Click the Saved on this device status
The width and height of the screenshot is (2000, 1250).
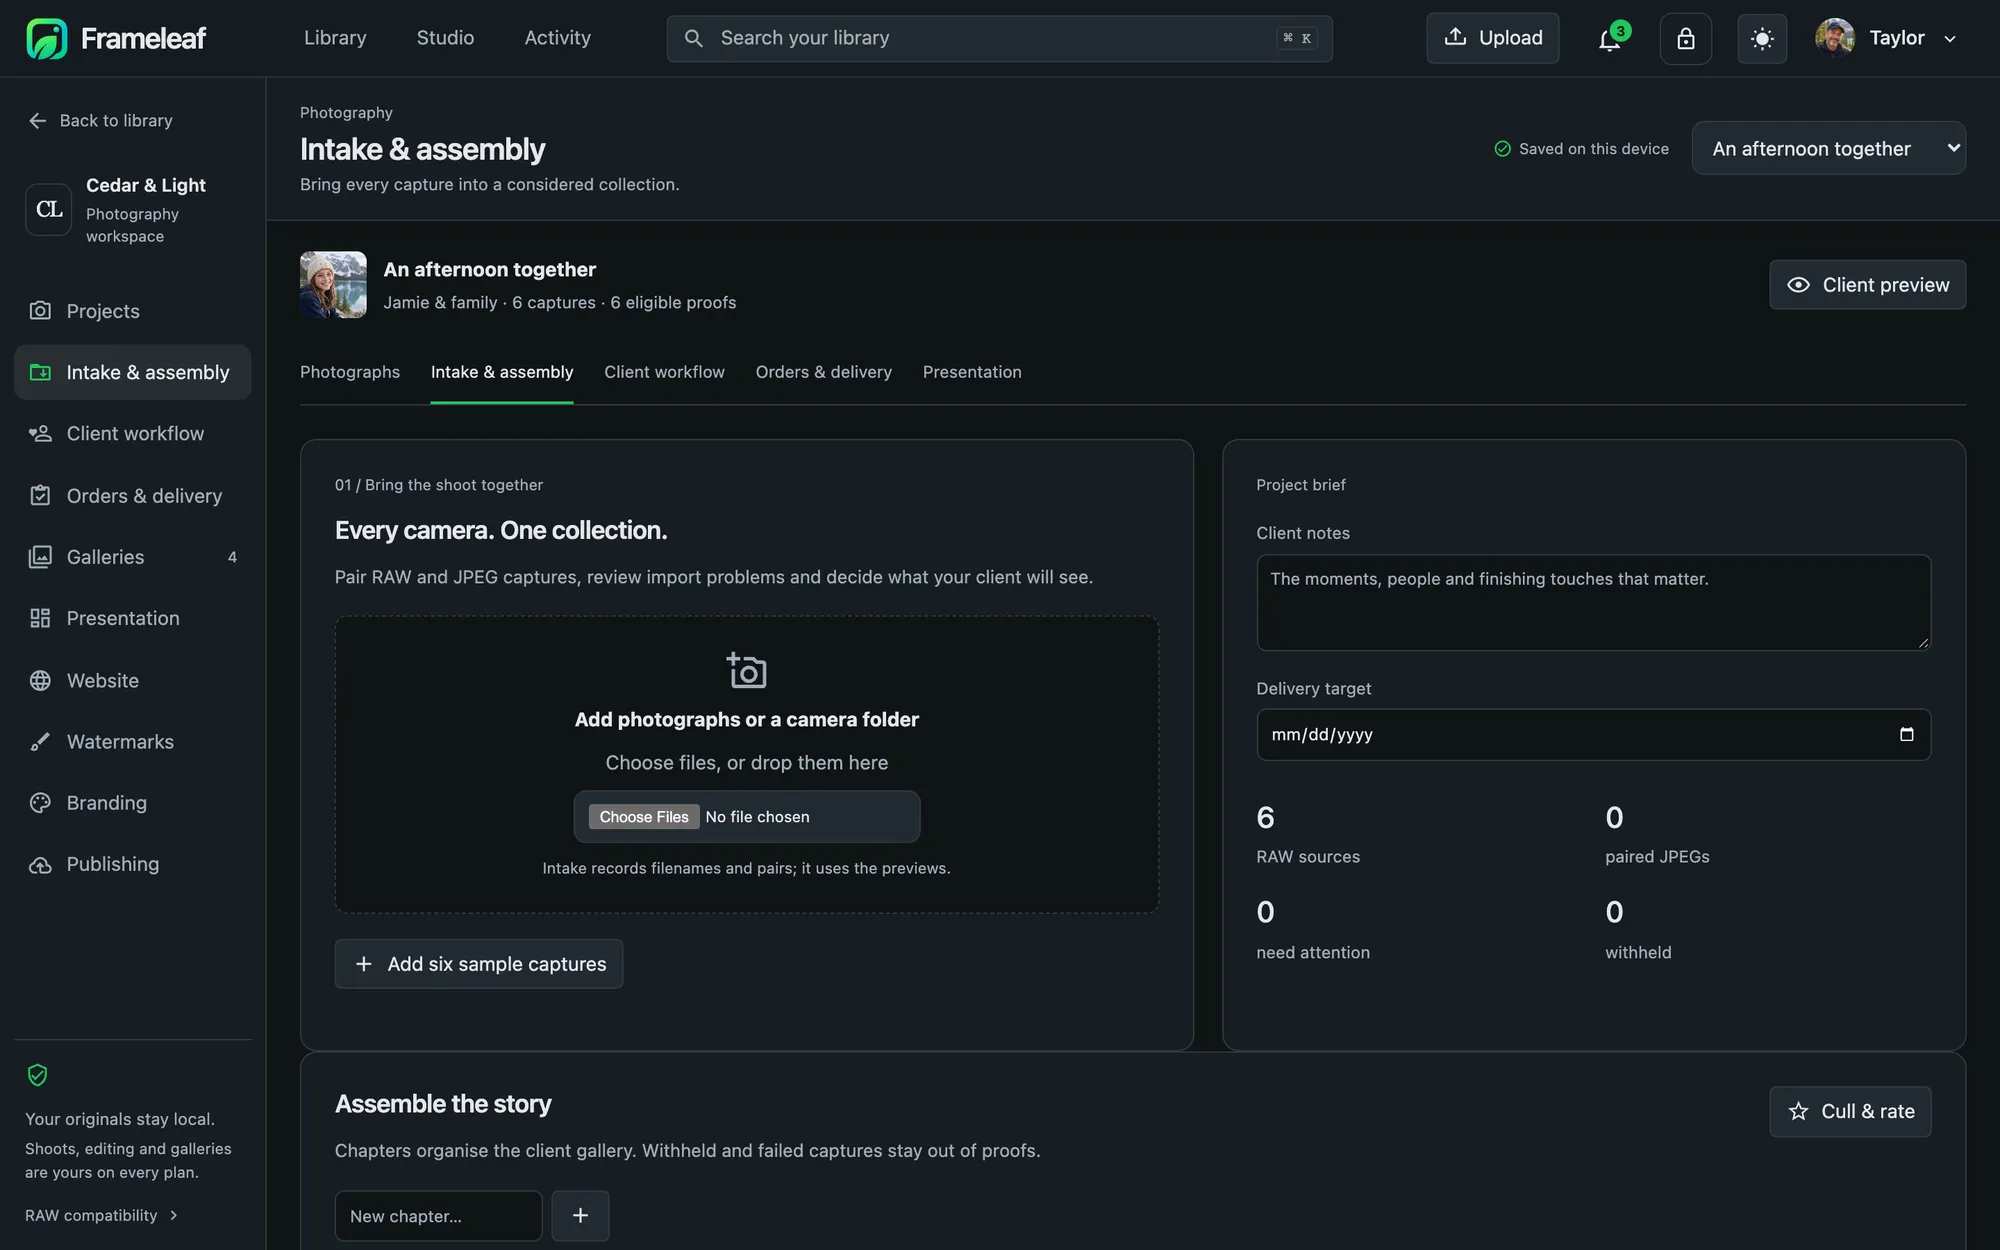(1581, 149)
